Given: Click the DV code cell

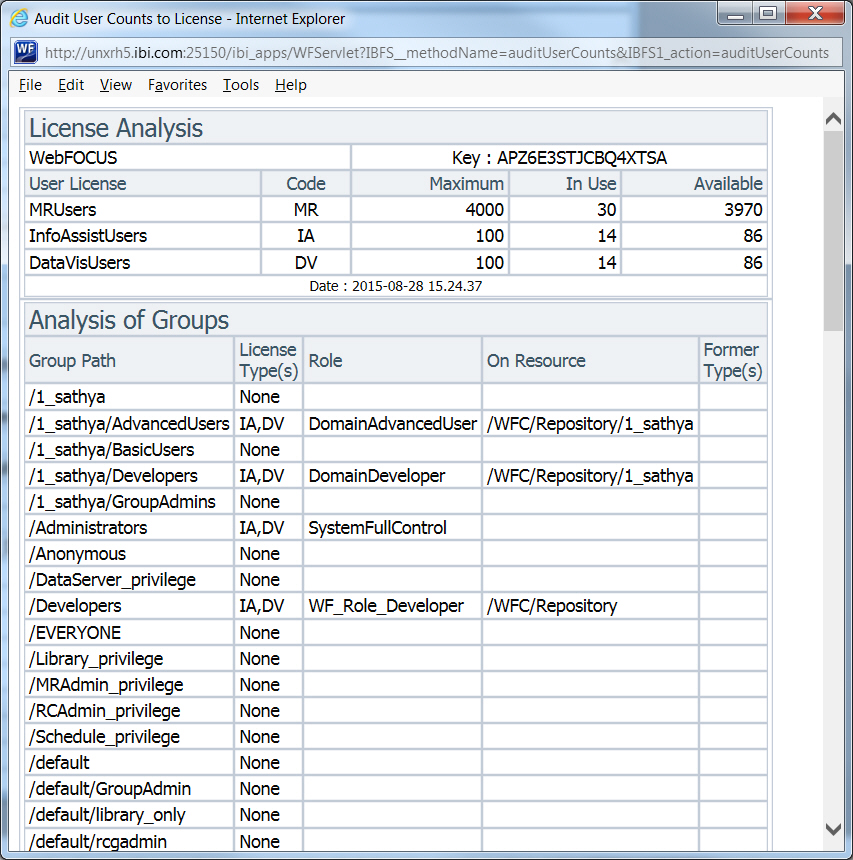Looking at the screenshot, I should pos(306,263).
